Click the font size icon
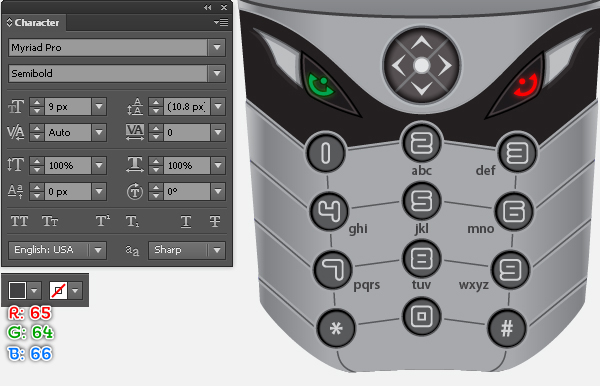The width and height of the screenshot is (600, 386). (16, 107)
